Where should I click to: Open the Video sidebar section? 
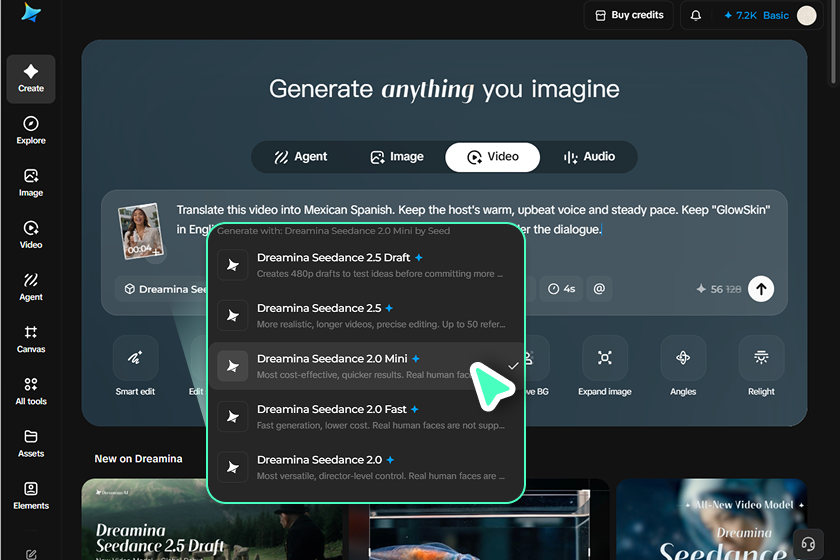31,235
